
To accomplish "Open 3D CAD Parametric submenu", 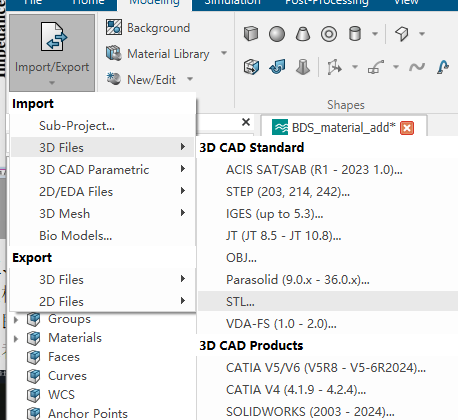I will [103, 170].
